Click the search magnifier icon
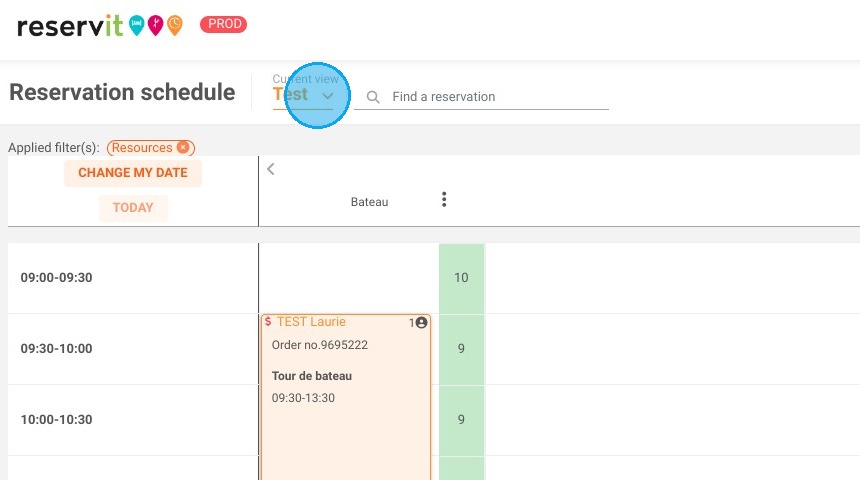 click(x=373, y=97)
